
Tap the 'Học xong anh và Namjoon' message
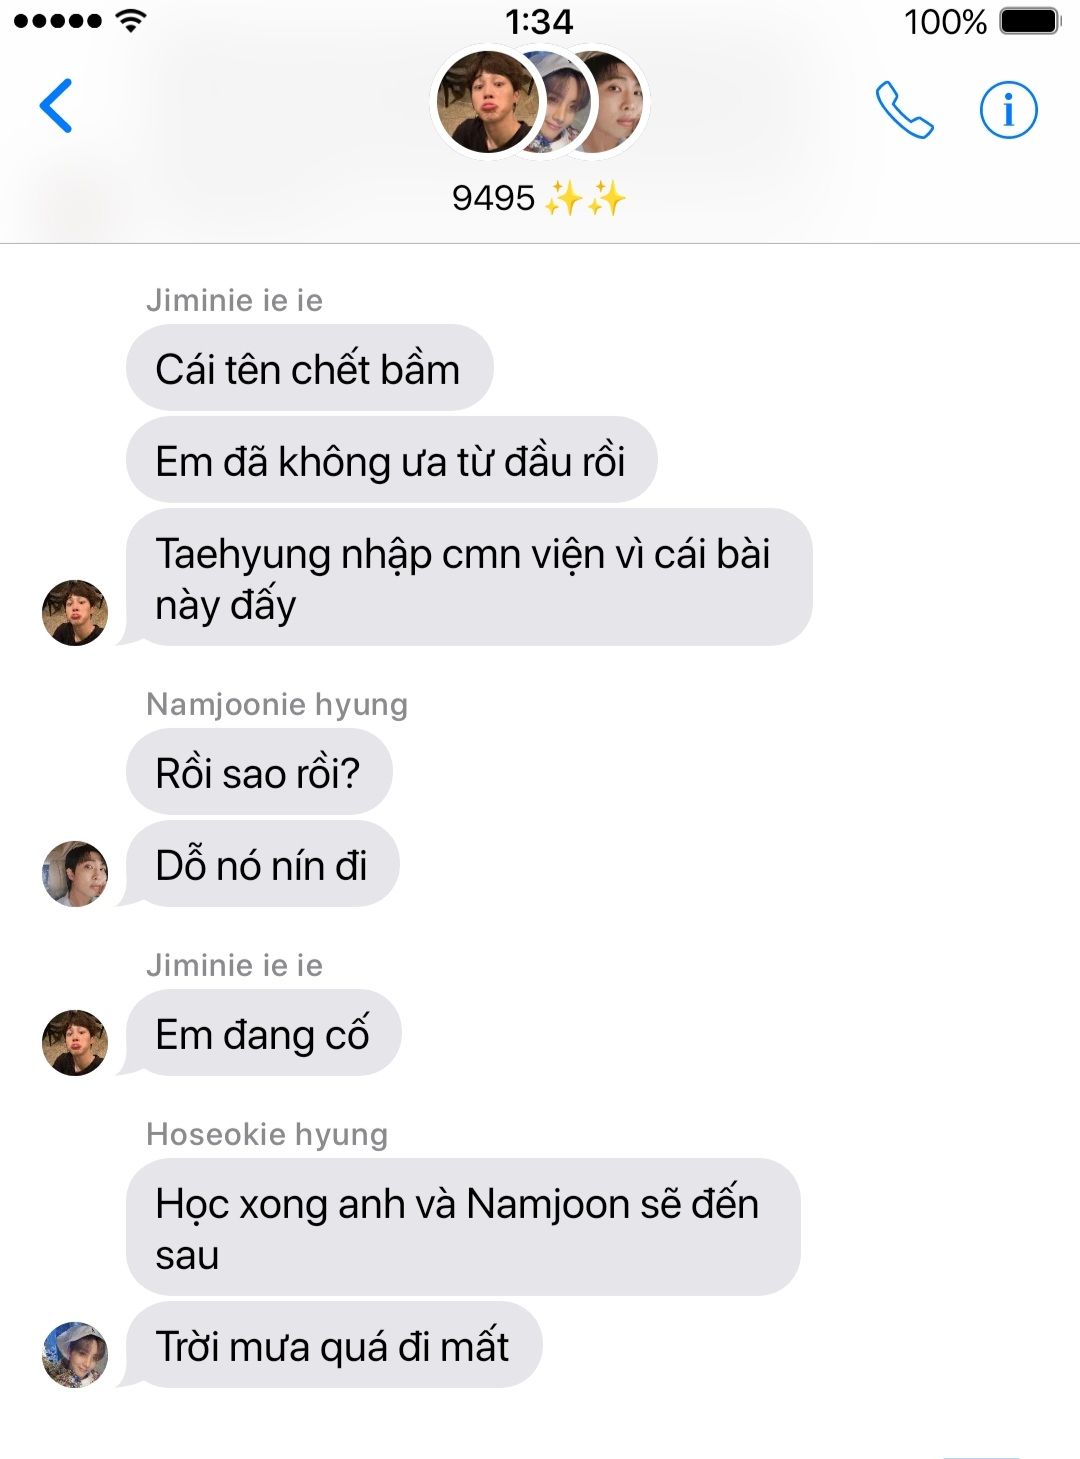pyautogui.click(x=463, y=1227)
